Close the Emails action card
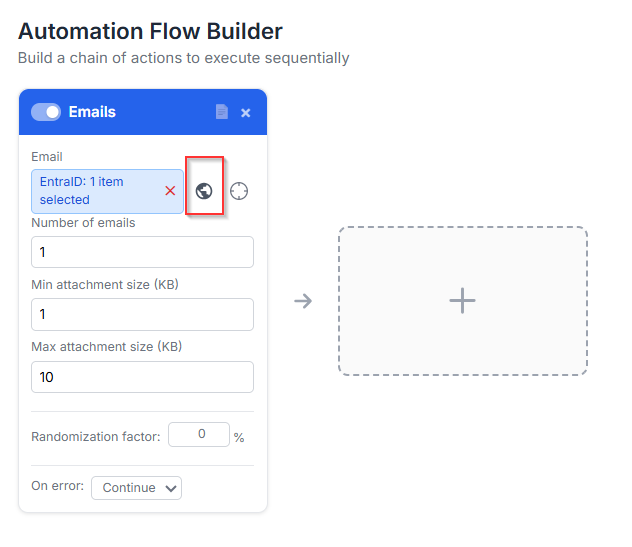The width and height of the screenshot is (632, 547). point(246,113)
